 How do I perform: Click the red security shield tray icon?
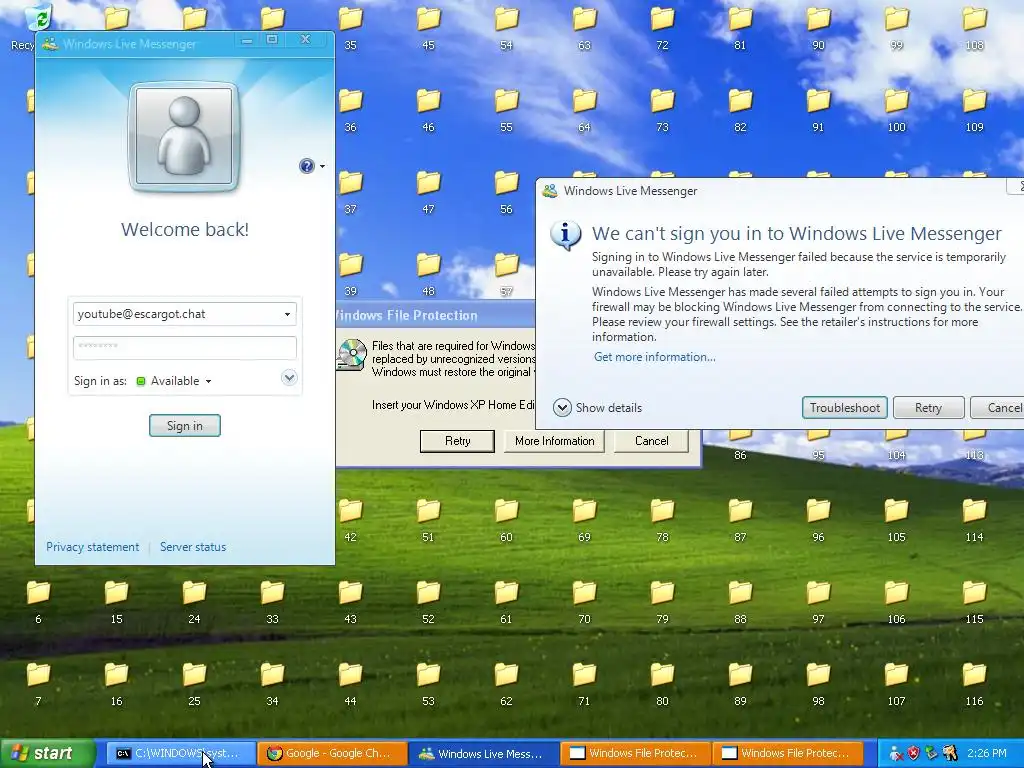pos(913,754)
